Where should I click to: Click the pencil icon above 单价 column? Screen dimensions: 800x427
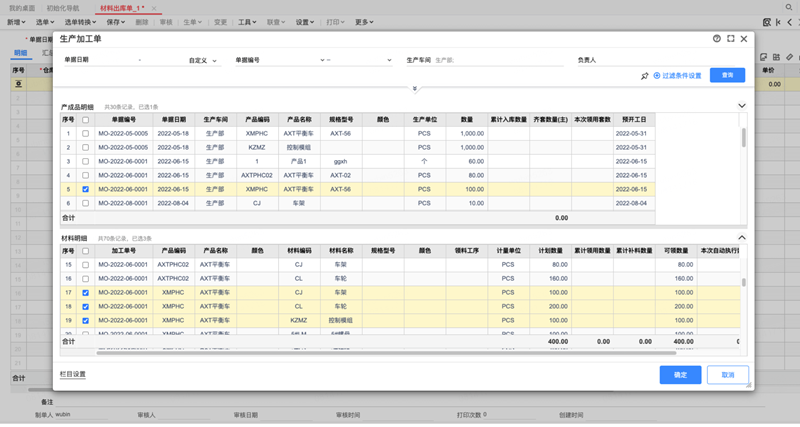(789, 57)
